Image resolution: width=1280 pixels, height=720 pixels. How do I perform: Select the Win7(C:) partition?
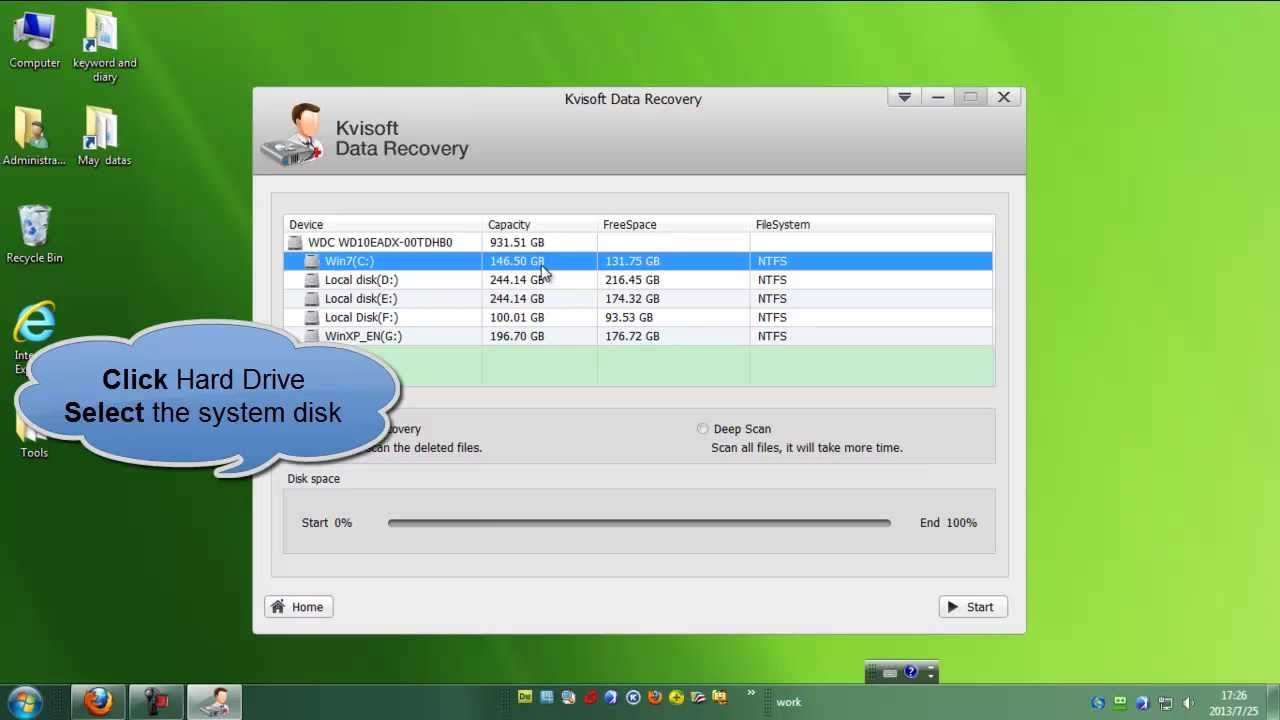click(x=638, y=261)
